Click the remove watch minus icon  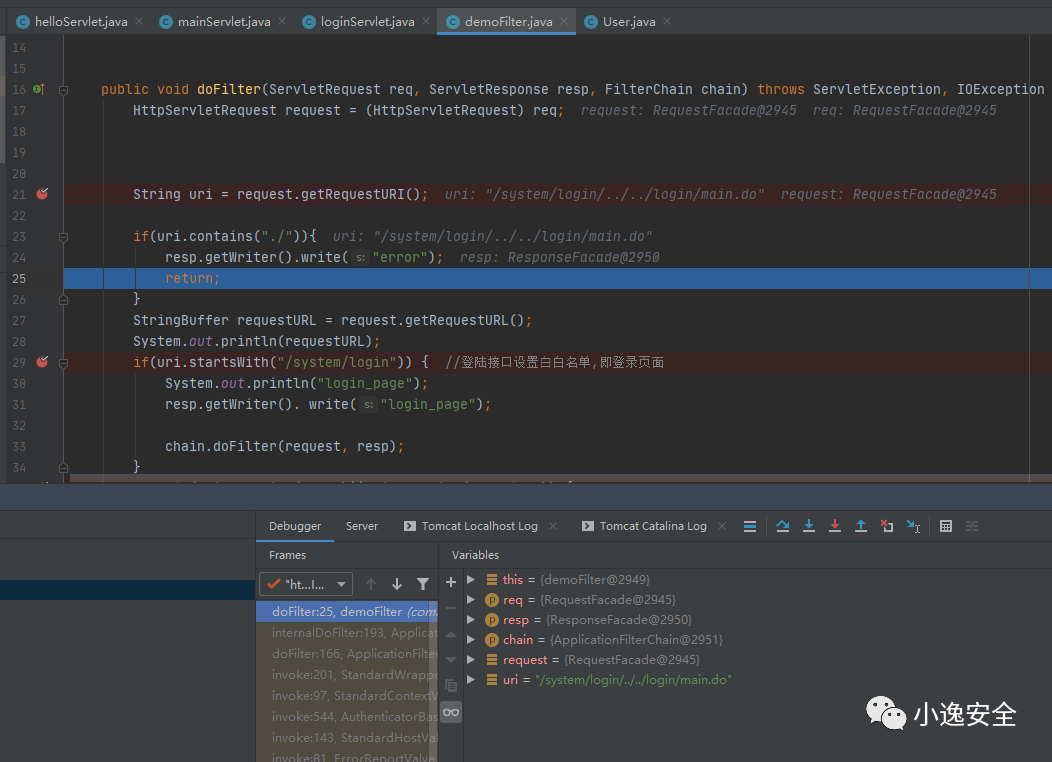451,608
